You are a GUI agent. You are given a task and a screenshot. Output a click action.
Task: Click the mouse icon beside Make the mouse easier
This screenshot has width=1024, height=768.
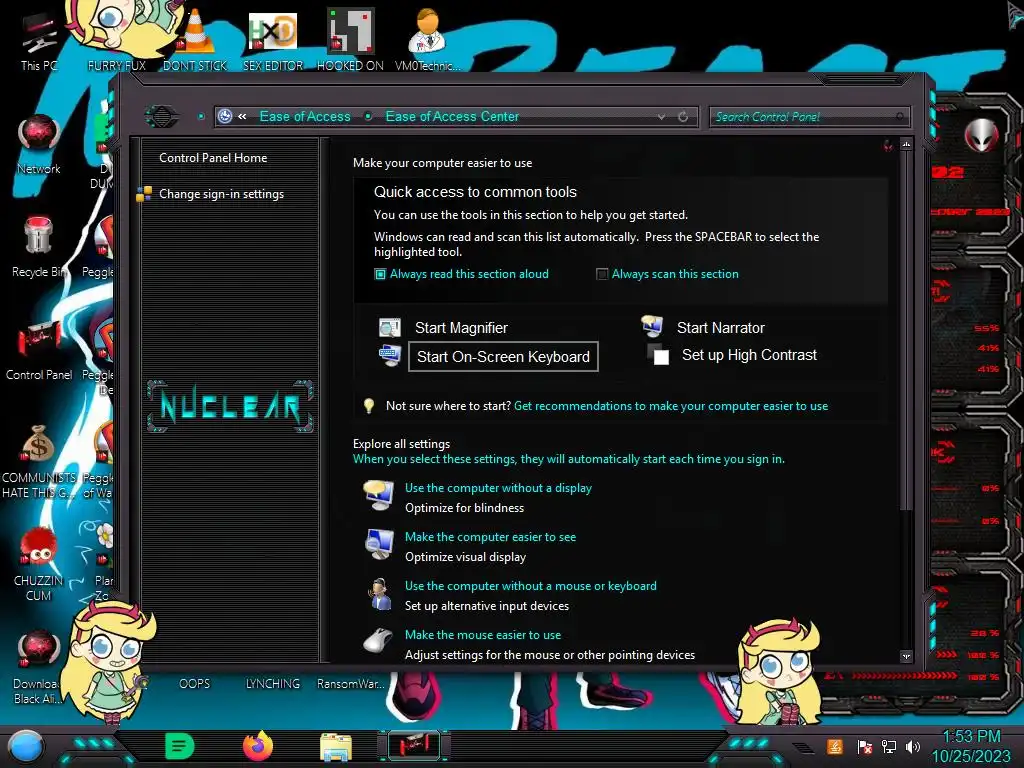coord(378,641)
